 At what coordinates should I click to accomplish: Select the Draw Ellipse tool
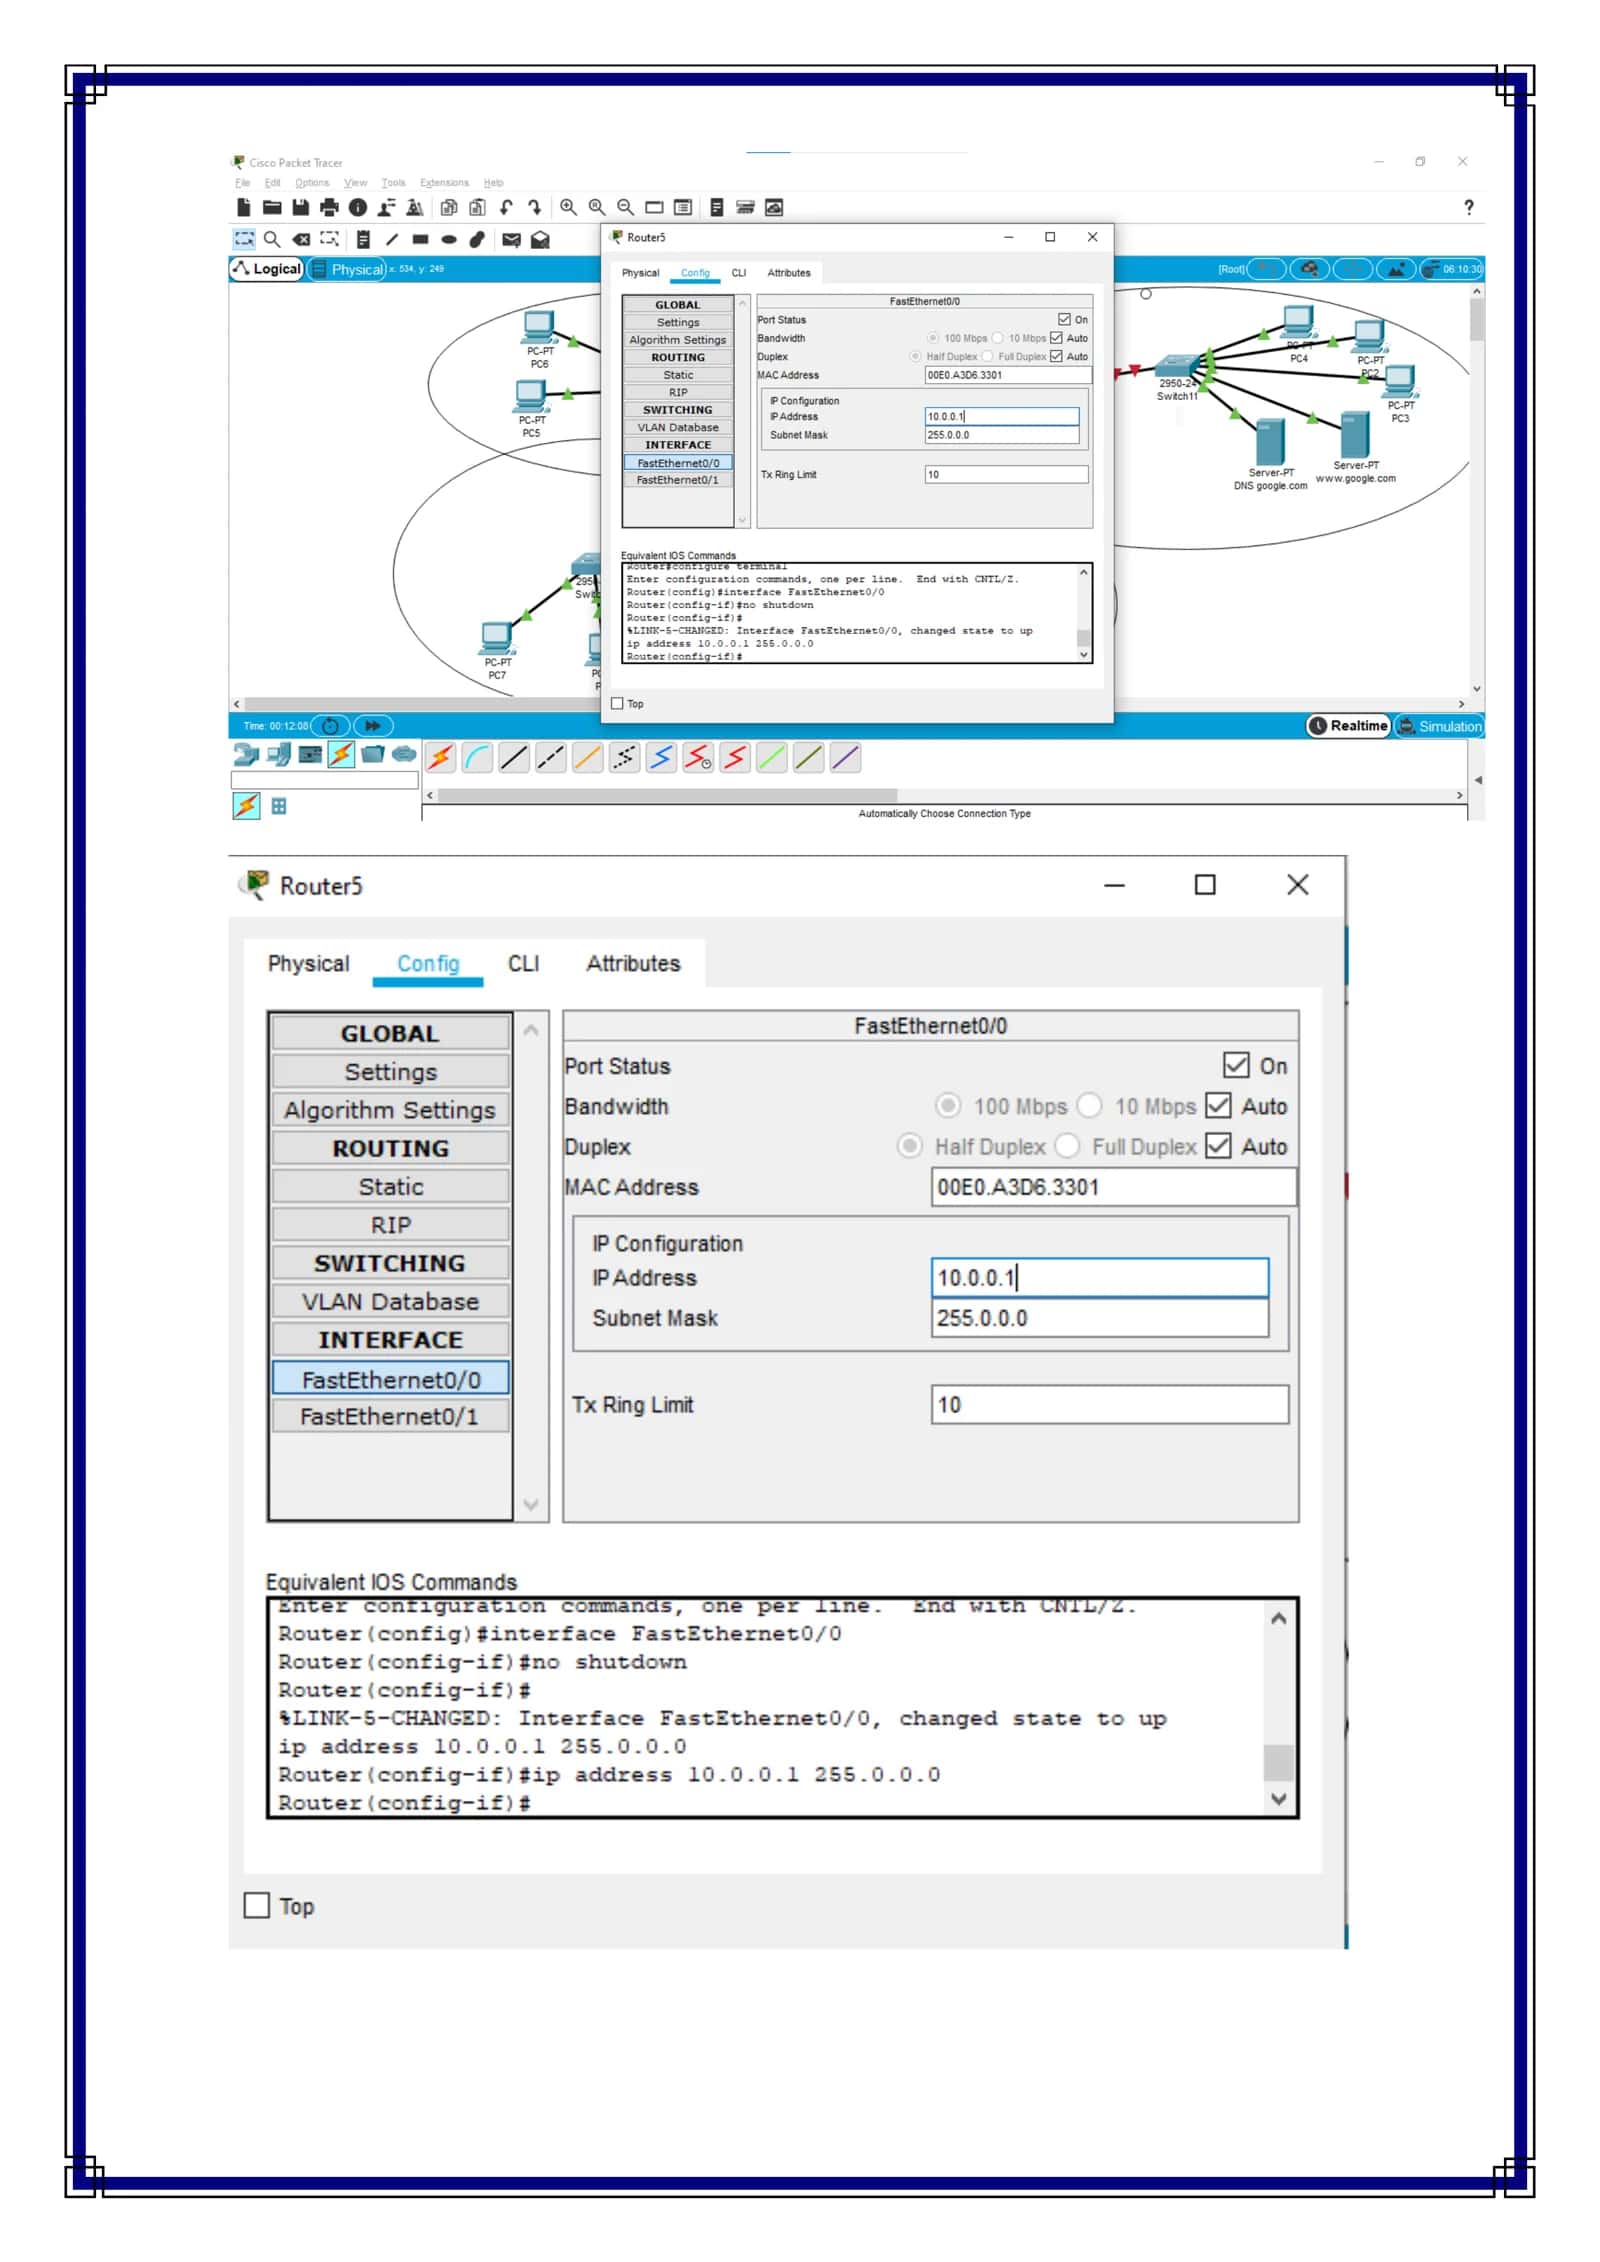coord(449,239)
